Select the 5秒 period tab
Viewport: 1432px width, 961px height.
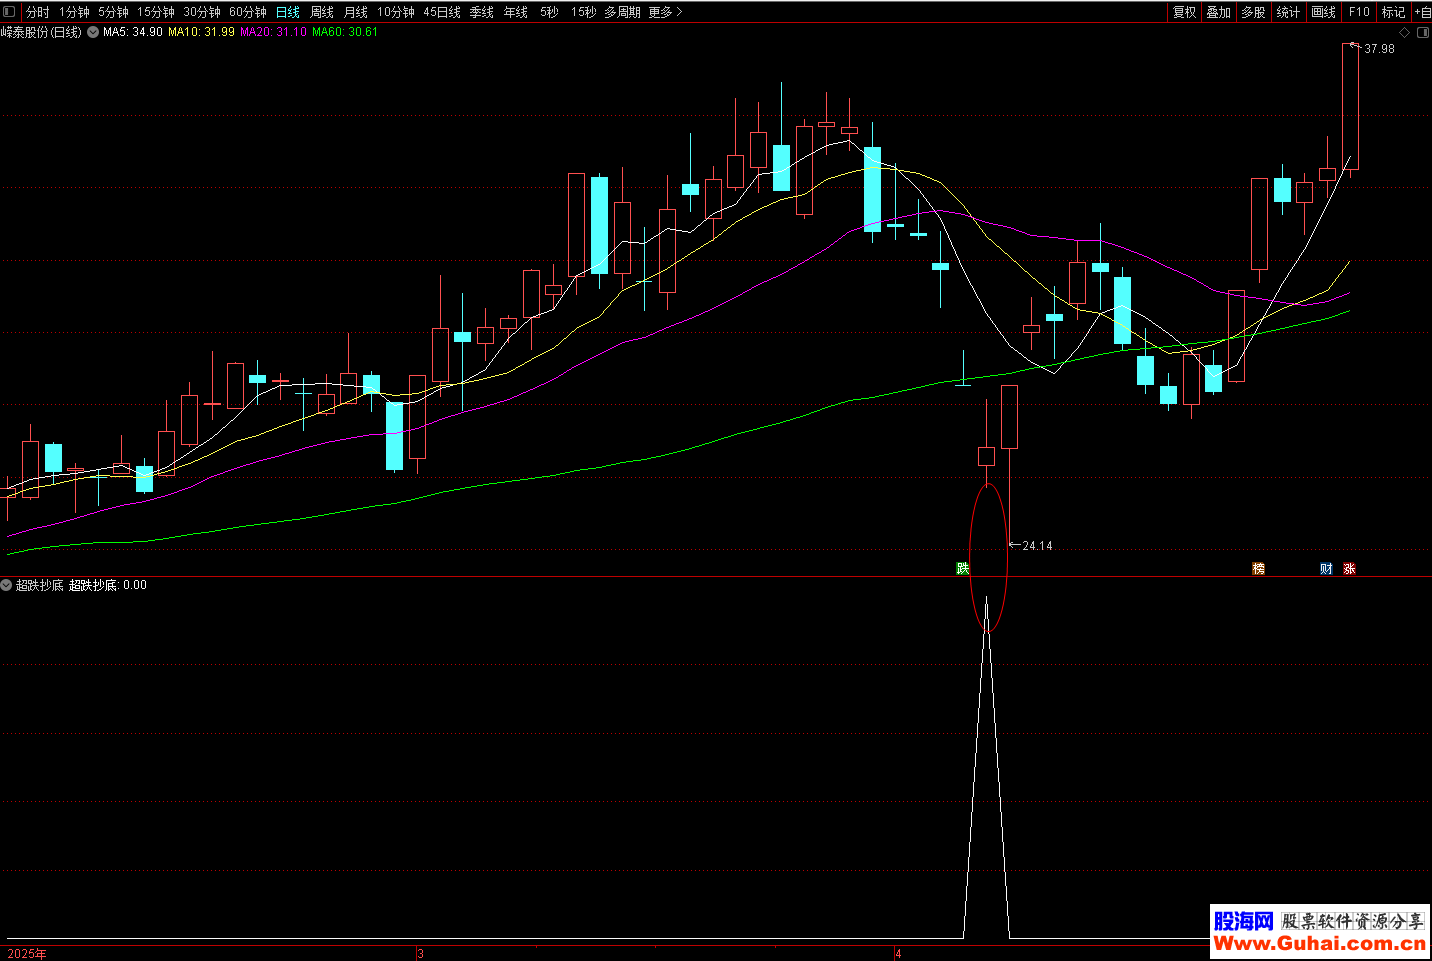coord(549,12)
